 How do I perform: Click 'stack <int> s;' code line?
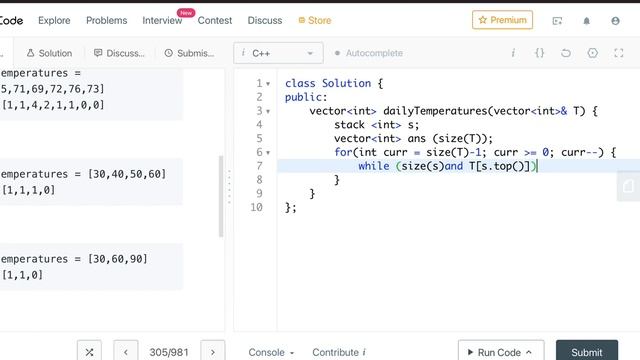[376, 124]
